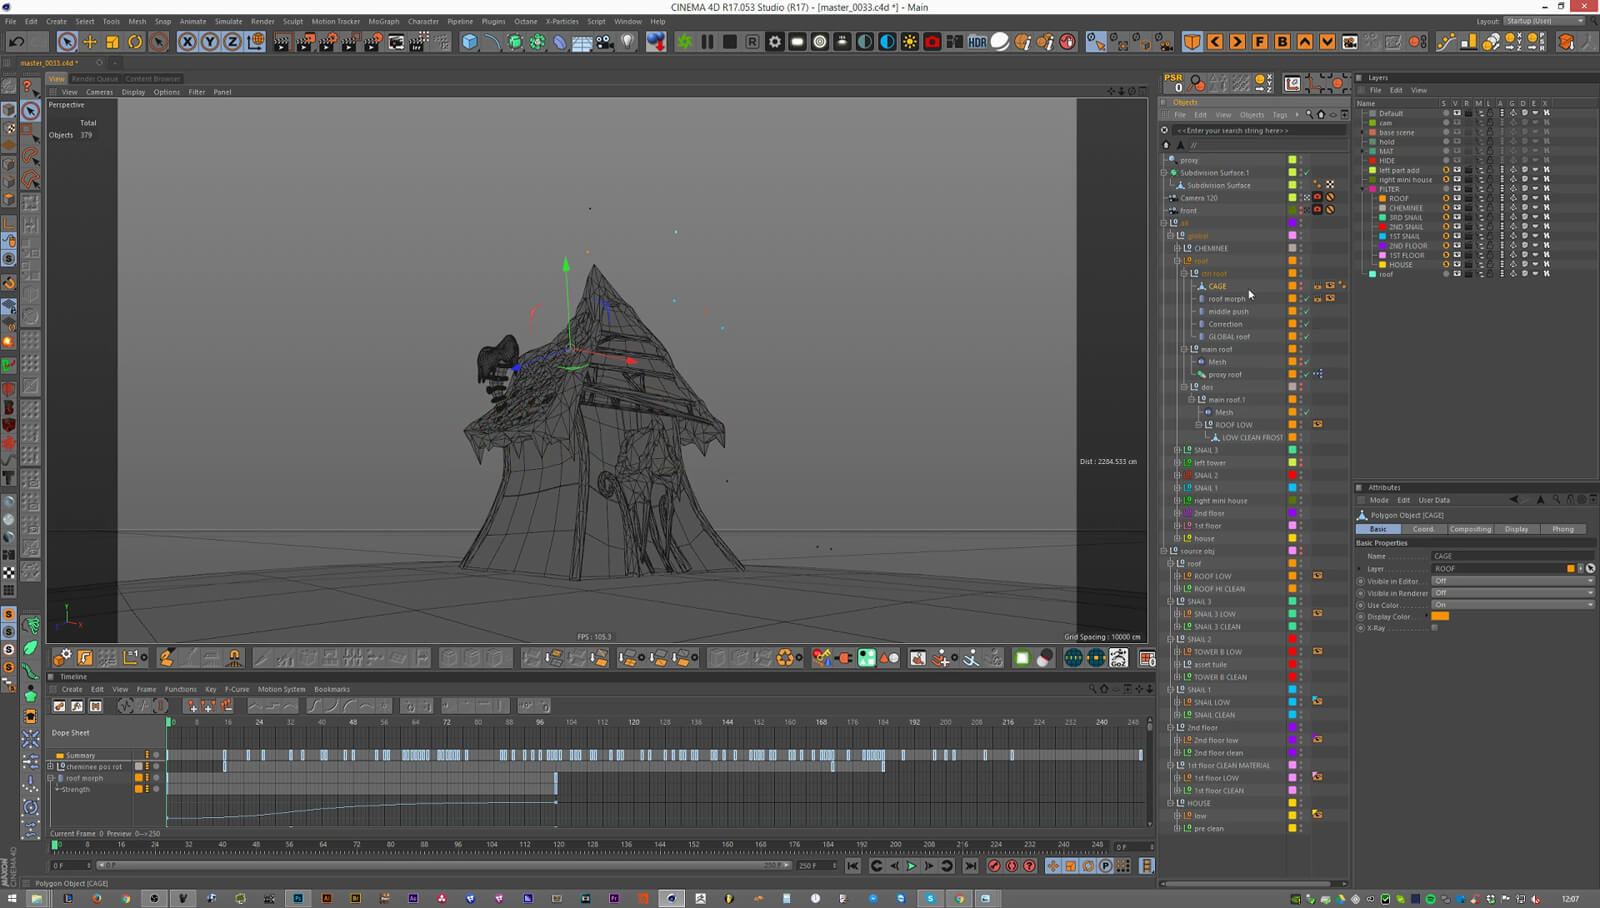1600x908 pixels.
Task: Open the viewport Filter menu
Action: (x=197, y=92)
